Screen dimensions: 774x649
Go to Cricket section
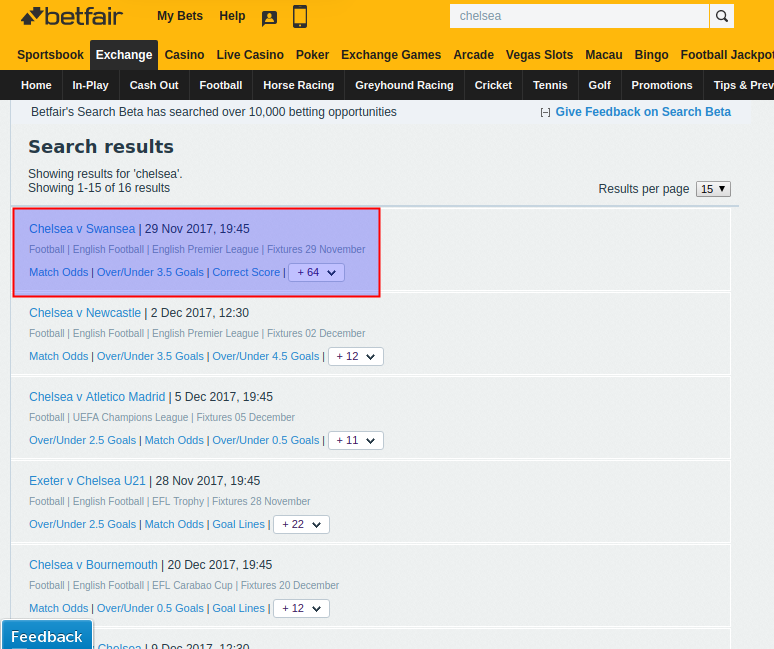pos(493,85)
